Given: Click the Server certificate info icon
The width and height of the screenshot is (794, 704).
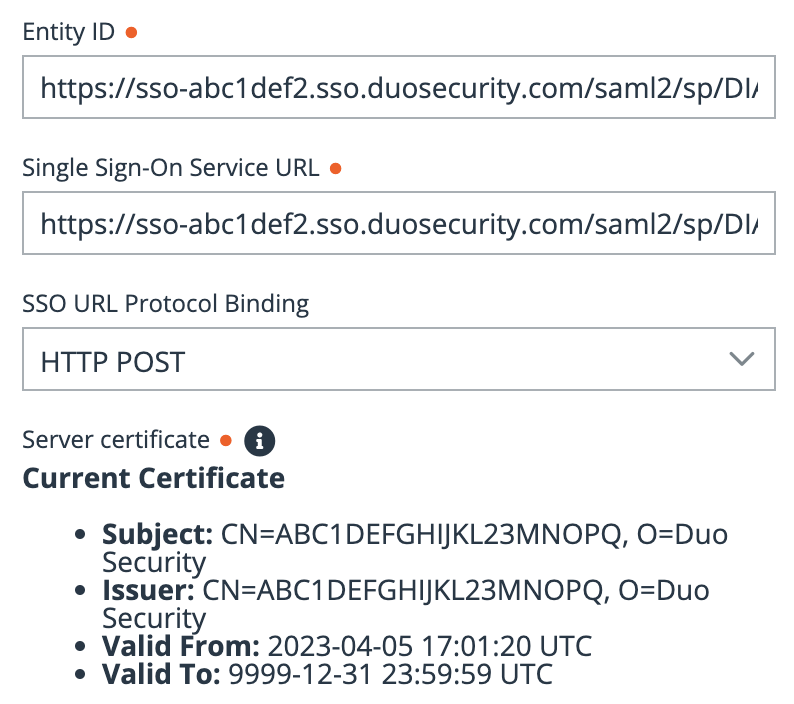Looking at the screenshot, I should point(260,440).
